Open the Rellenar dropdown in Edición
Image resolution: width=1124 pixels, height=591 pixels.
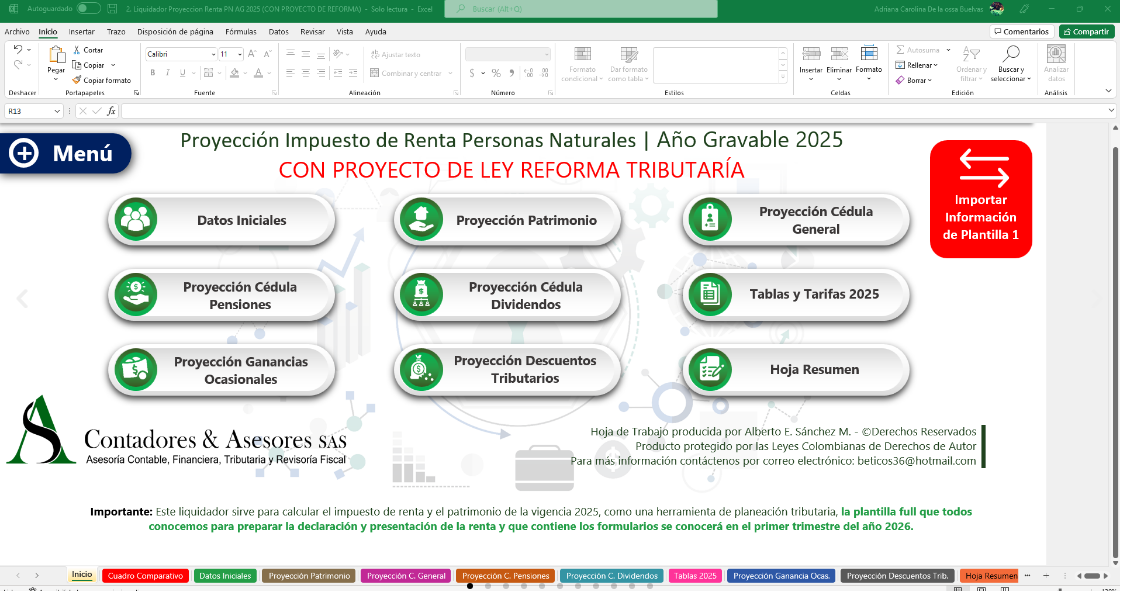point(900,65)
